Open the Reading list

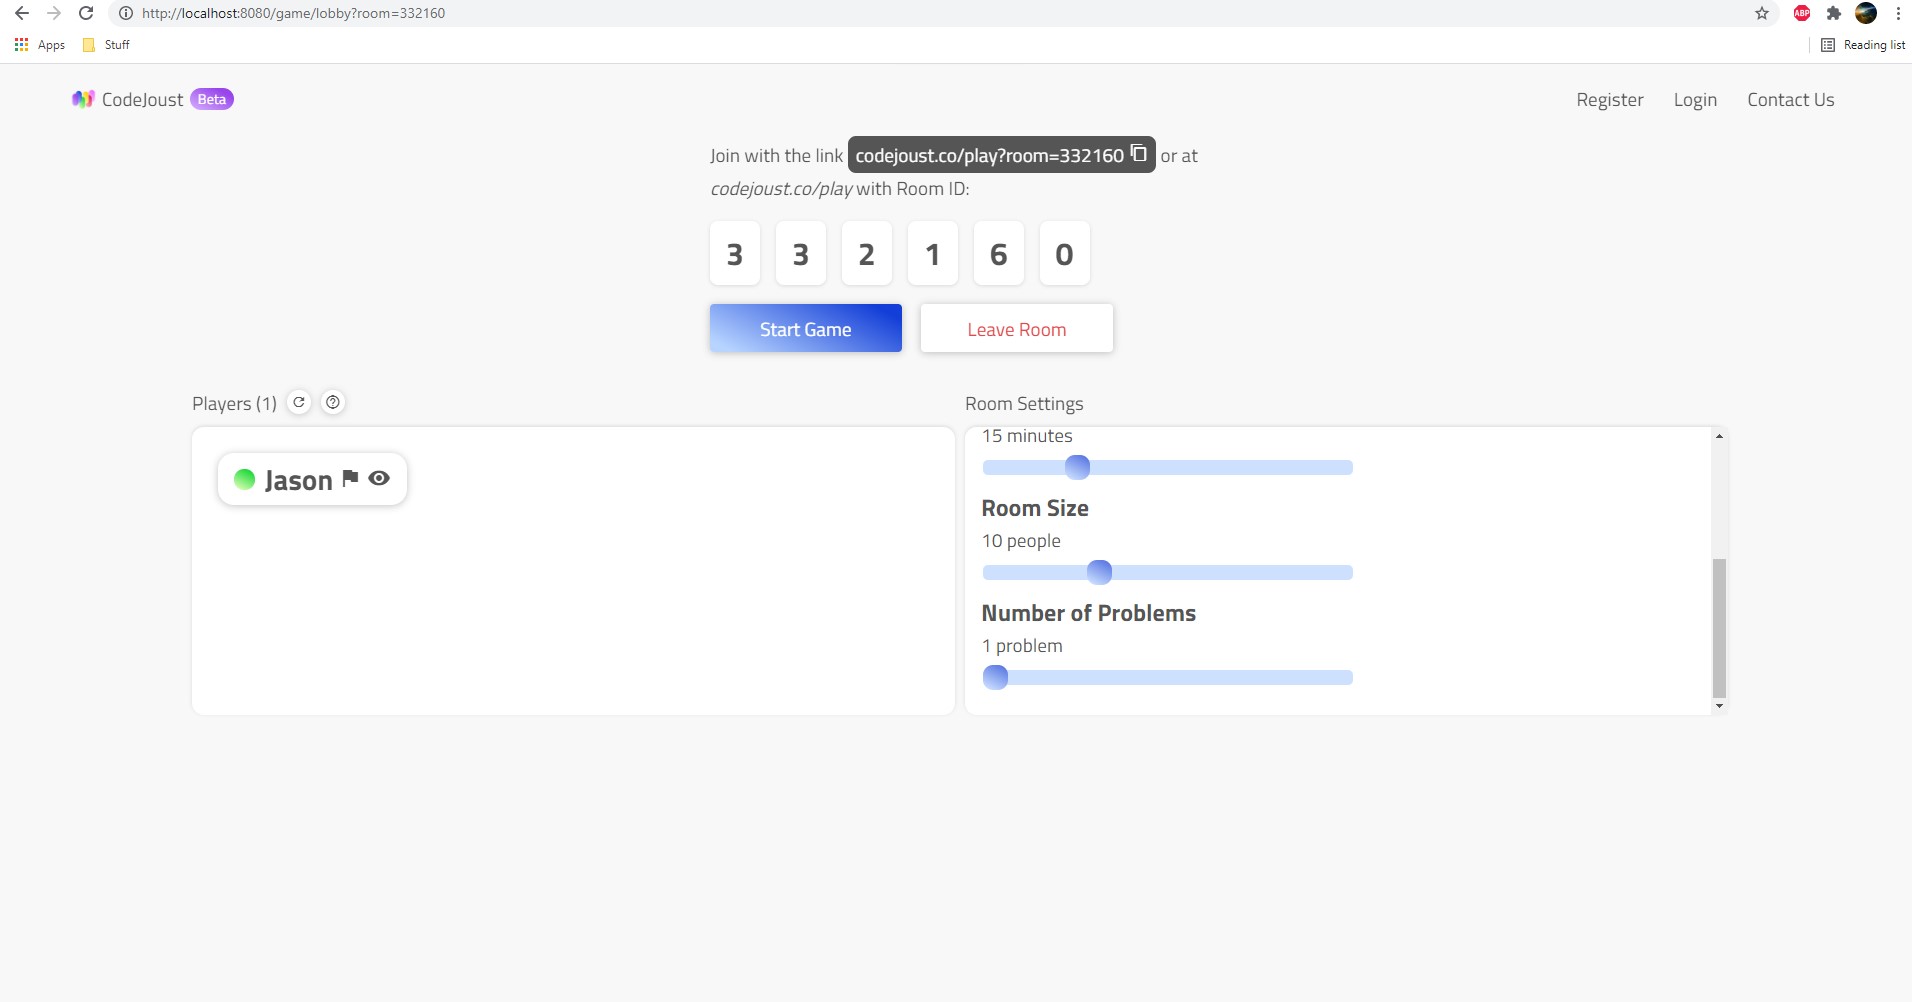point(1863,45)
